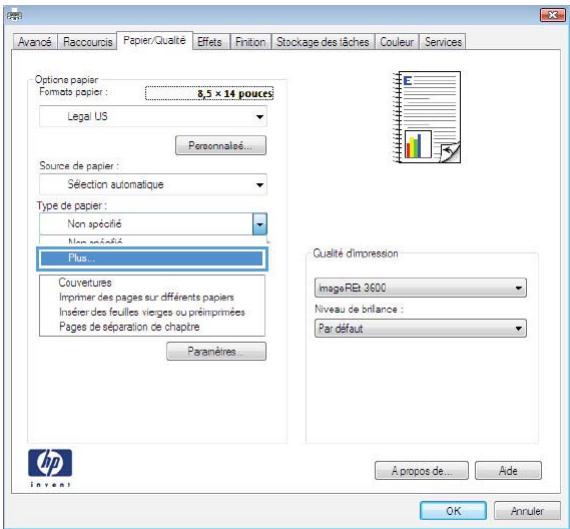The width and height of the screenshot is (570, 529).
Task: Confirm with the OK button
Action: 453,511
